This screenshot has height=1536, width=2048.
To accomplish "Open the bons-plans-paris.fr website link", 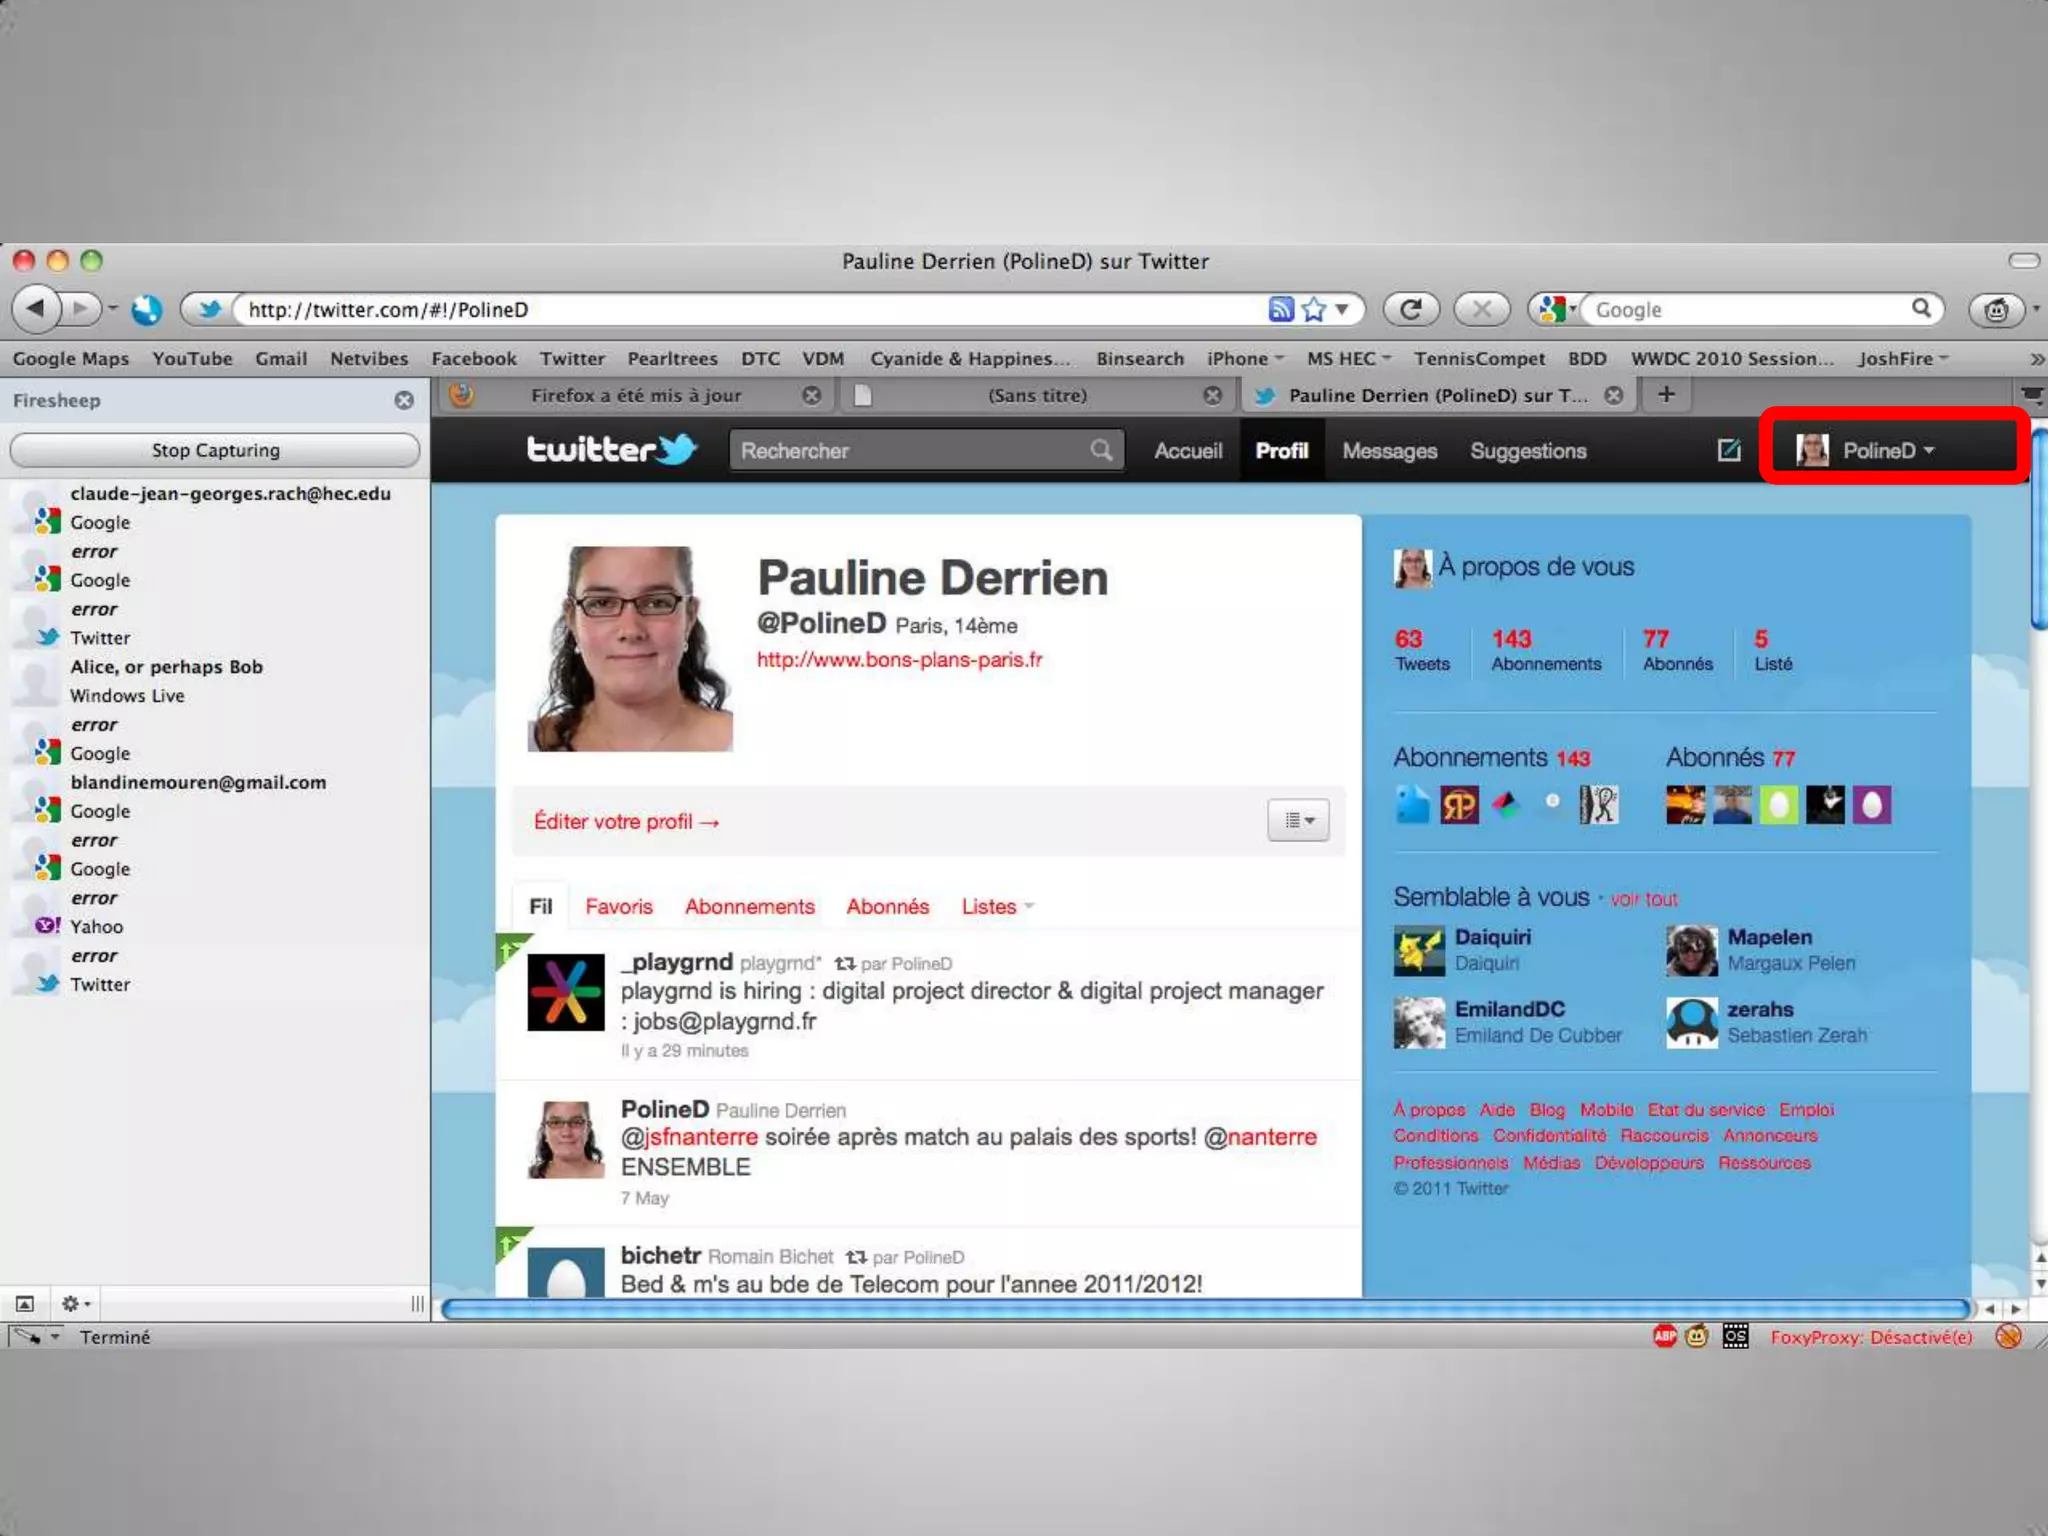I will point(899,659).
